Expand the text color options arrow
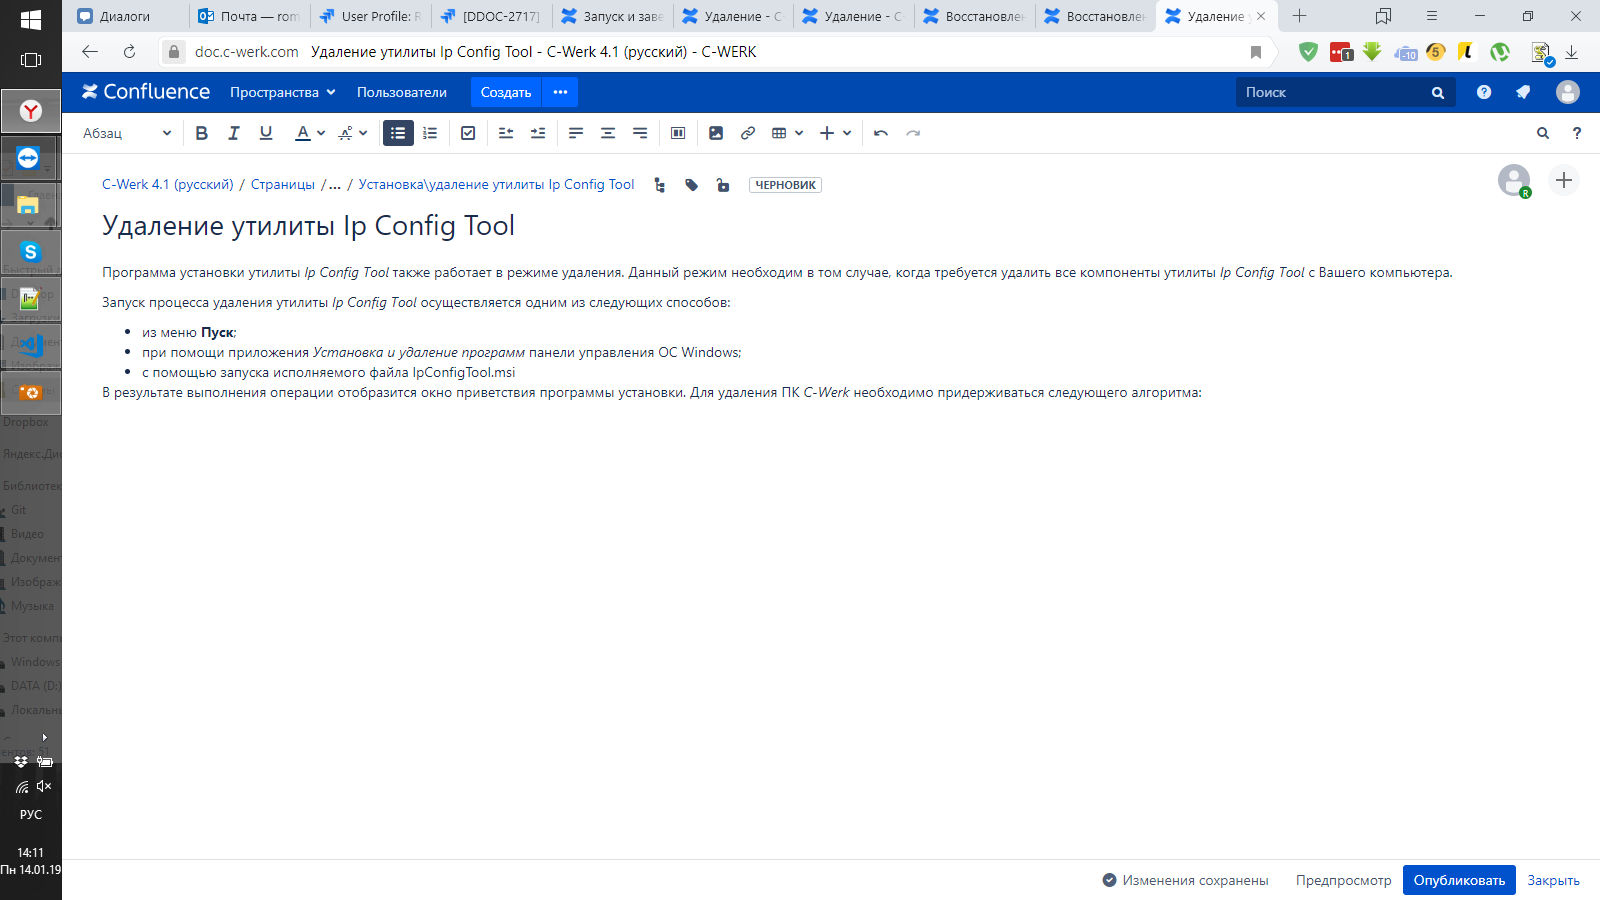 point(321,133)
